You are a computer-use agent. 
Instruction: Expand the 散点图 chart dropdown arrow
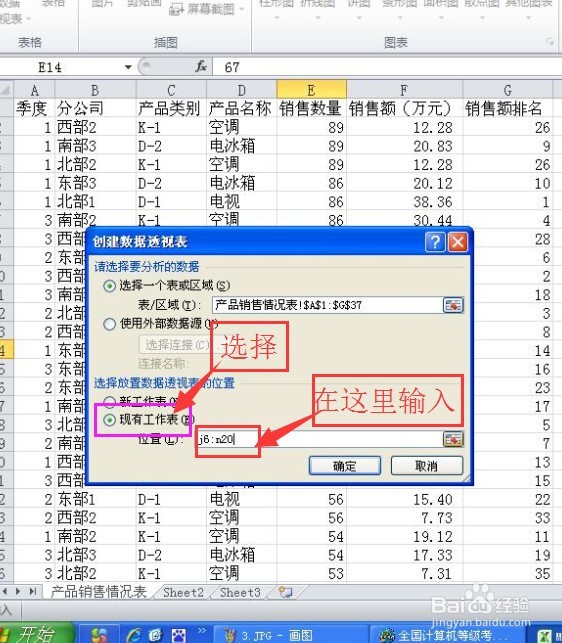pos(482,18)
